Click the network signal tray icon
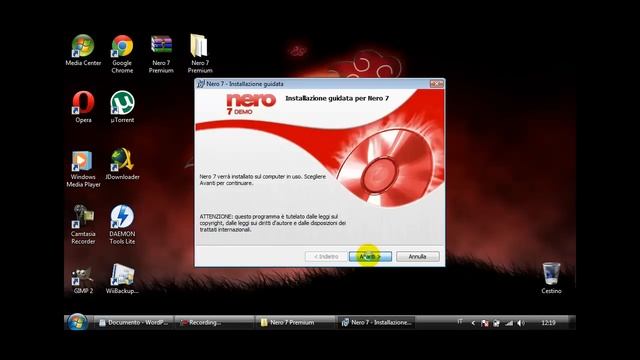Screen dimensions: 640x360 click(509, 323)
